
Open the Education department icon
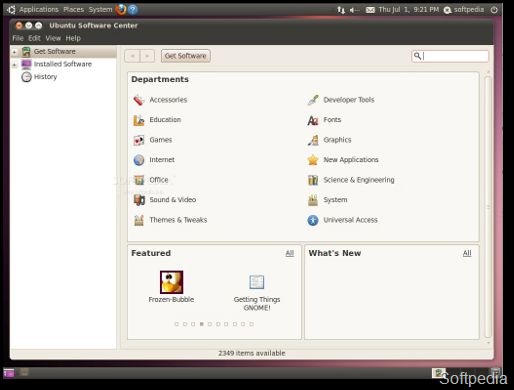(x=139, y=120)
